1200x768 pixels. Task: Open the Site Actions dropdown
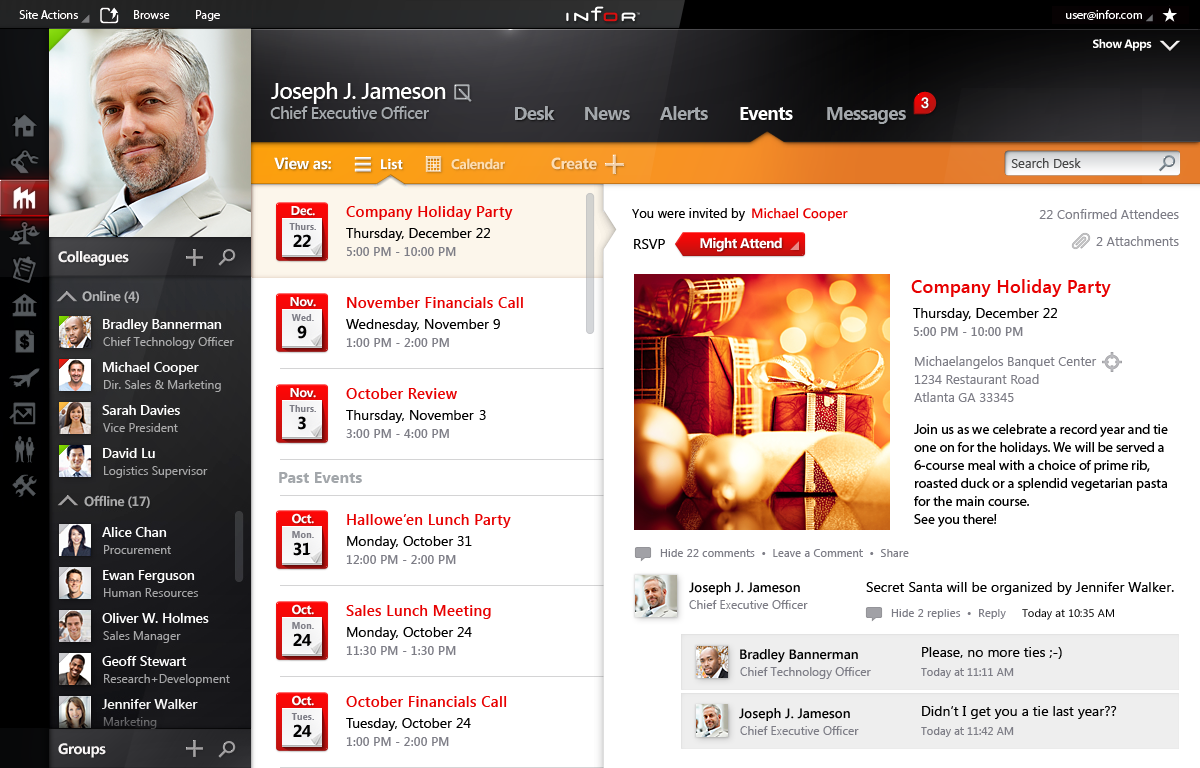coord(53,15)
